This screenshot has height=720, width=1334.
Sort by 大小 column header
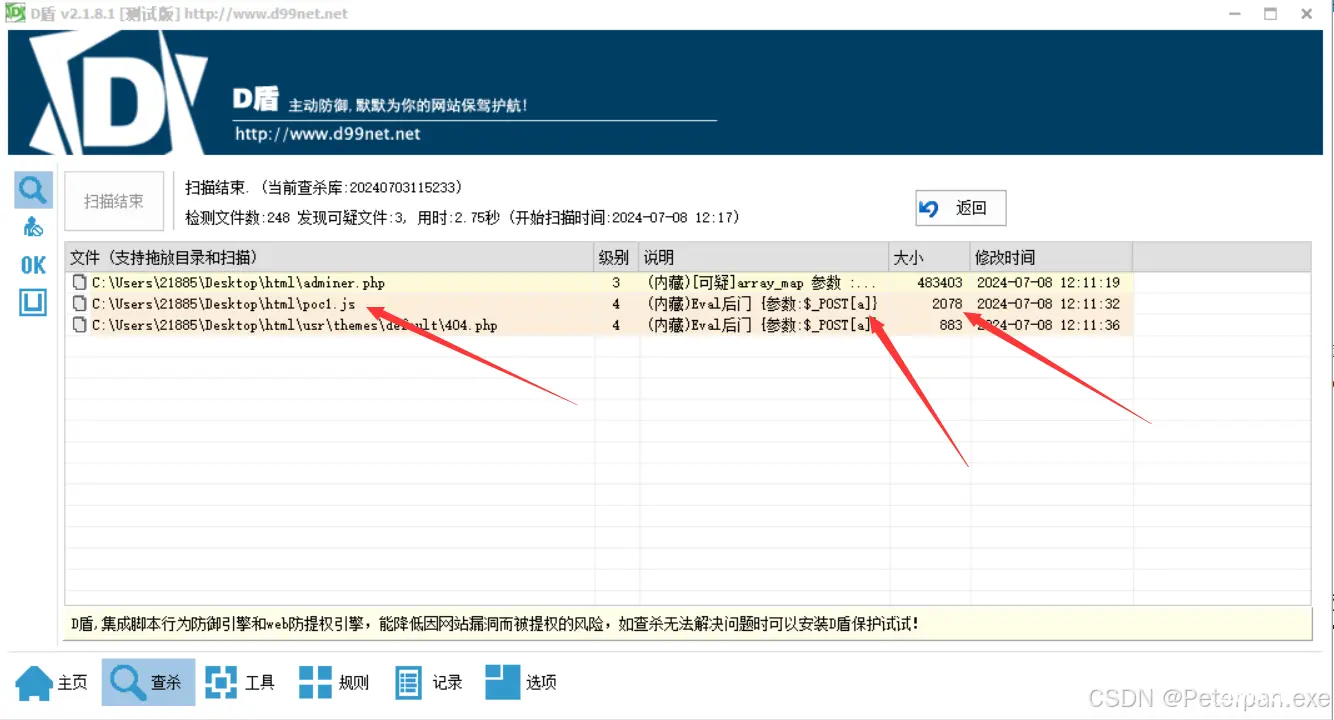coord(929,257)
